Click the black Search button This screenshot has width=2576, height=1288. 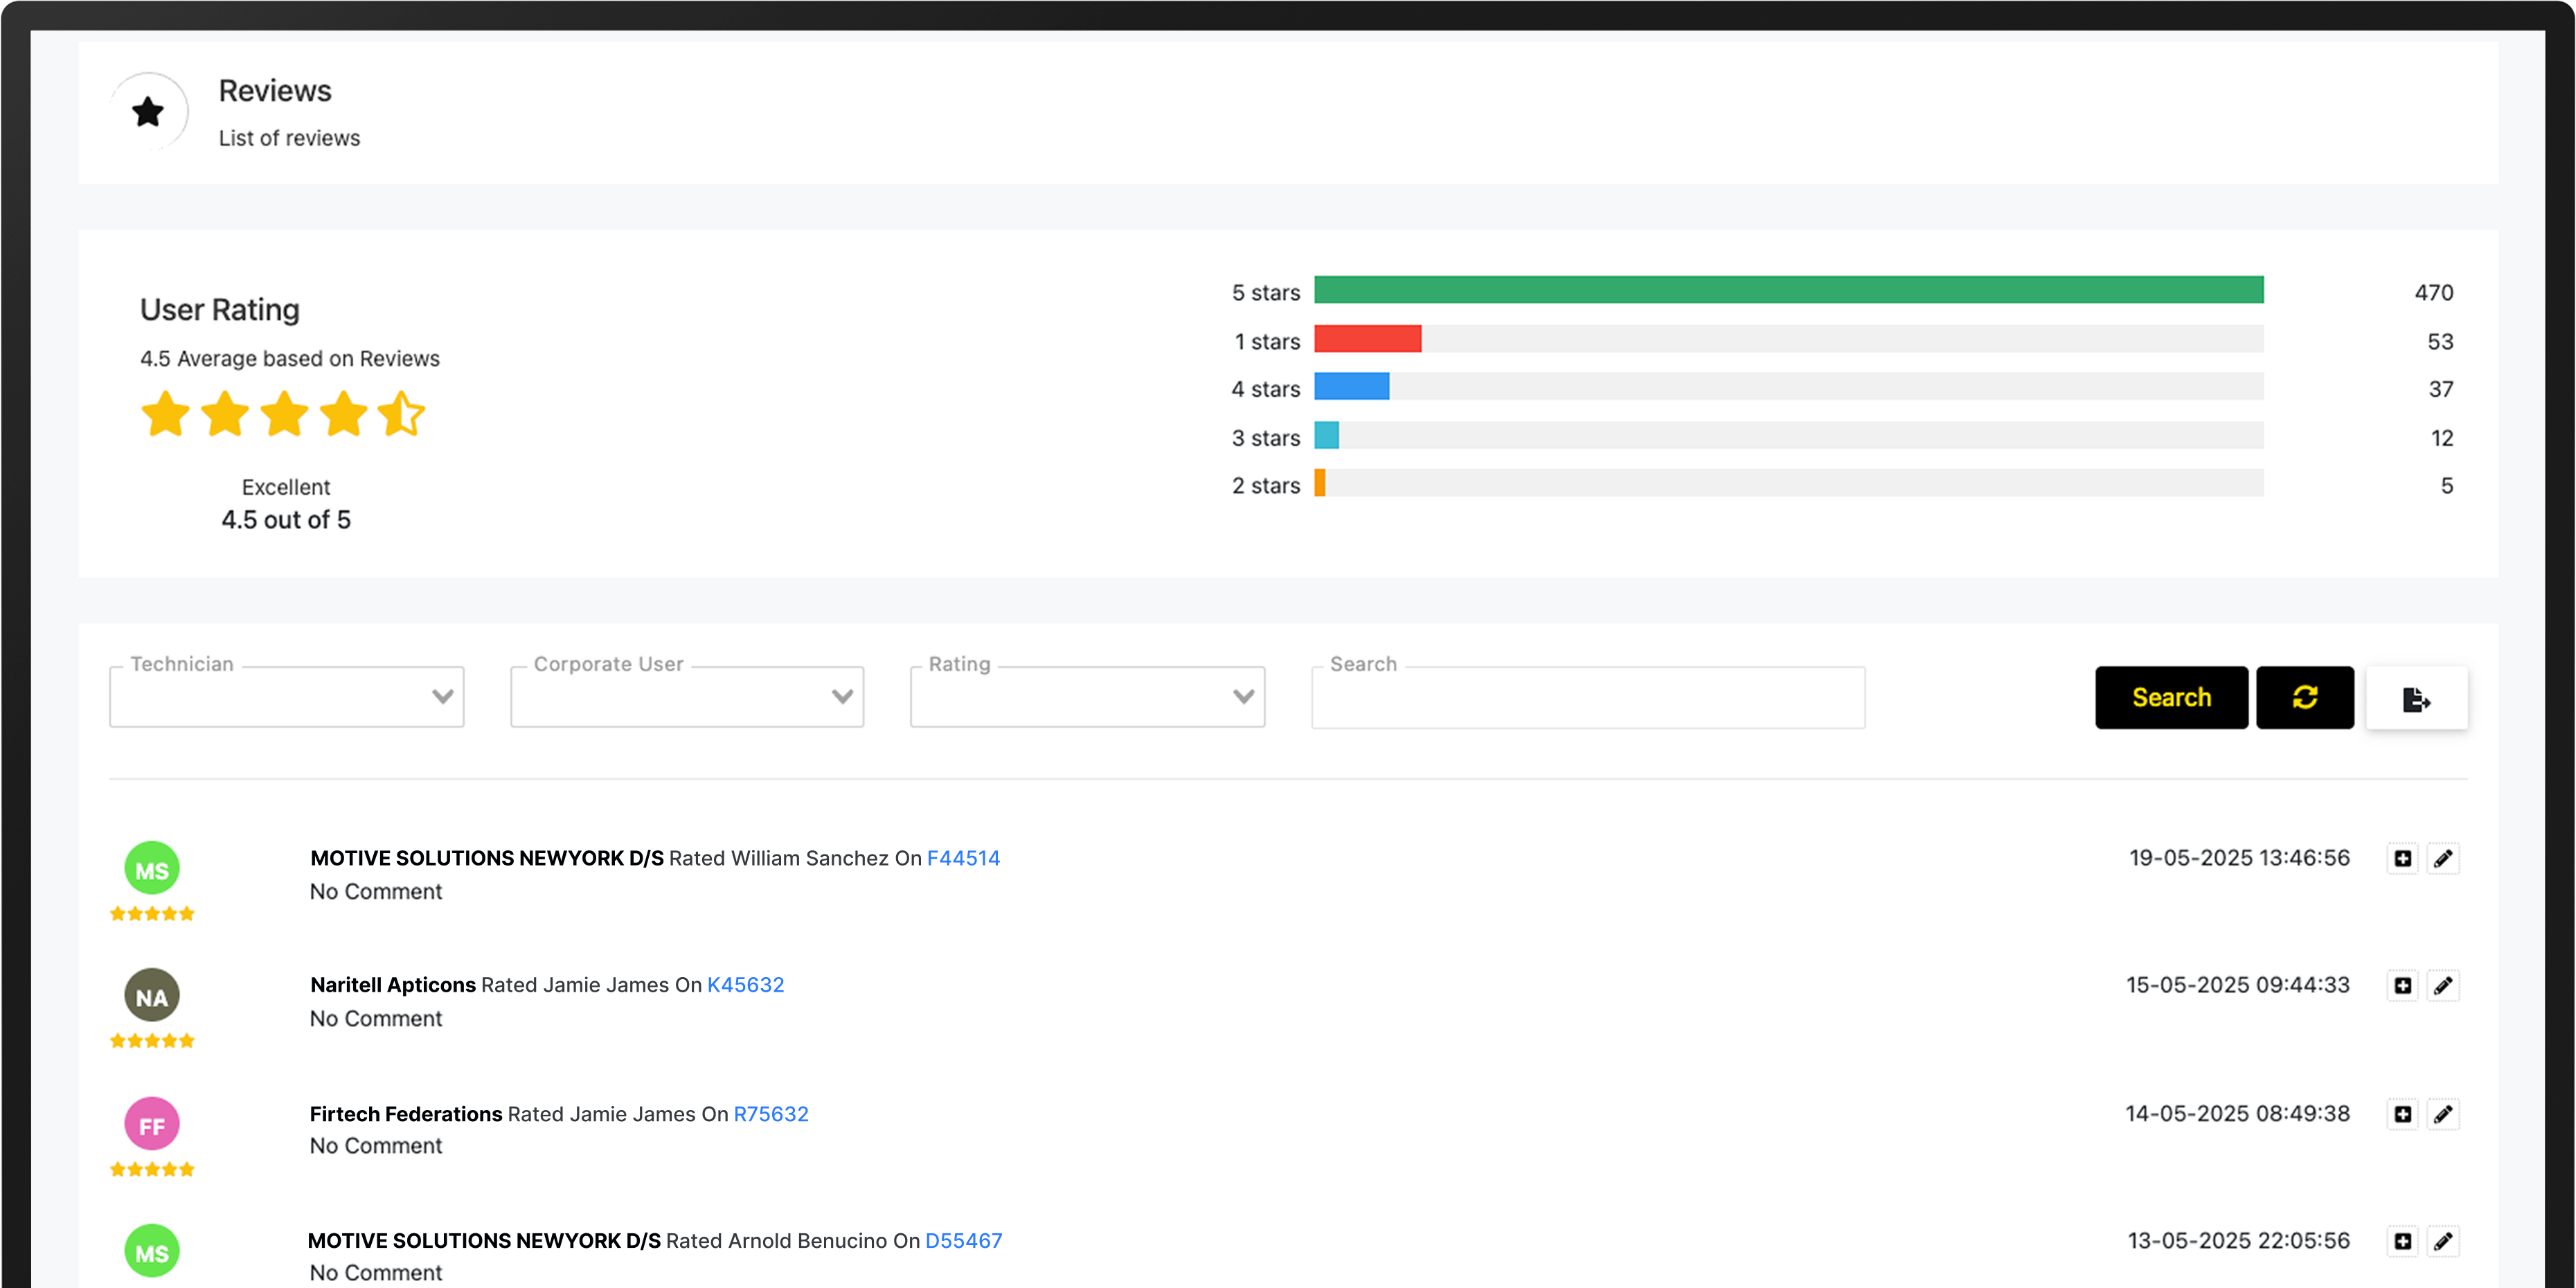pyautogui.click(x=2171, y=697)
